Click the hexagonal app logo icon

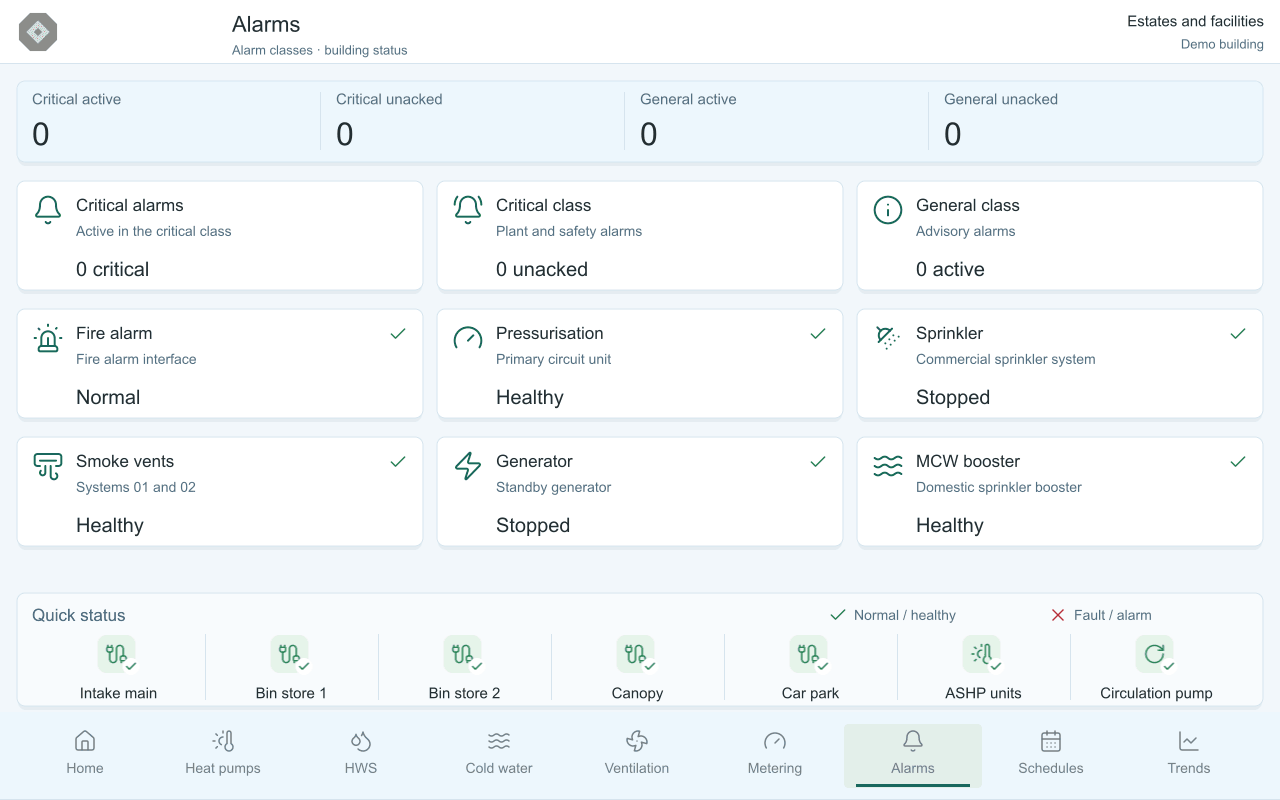pyautogui.click(x=38, y=32)
